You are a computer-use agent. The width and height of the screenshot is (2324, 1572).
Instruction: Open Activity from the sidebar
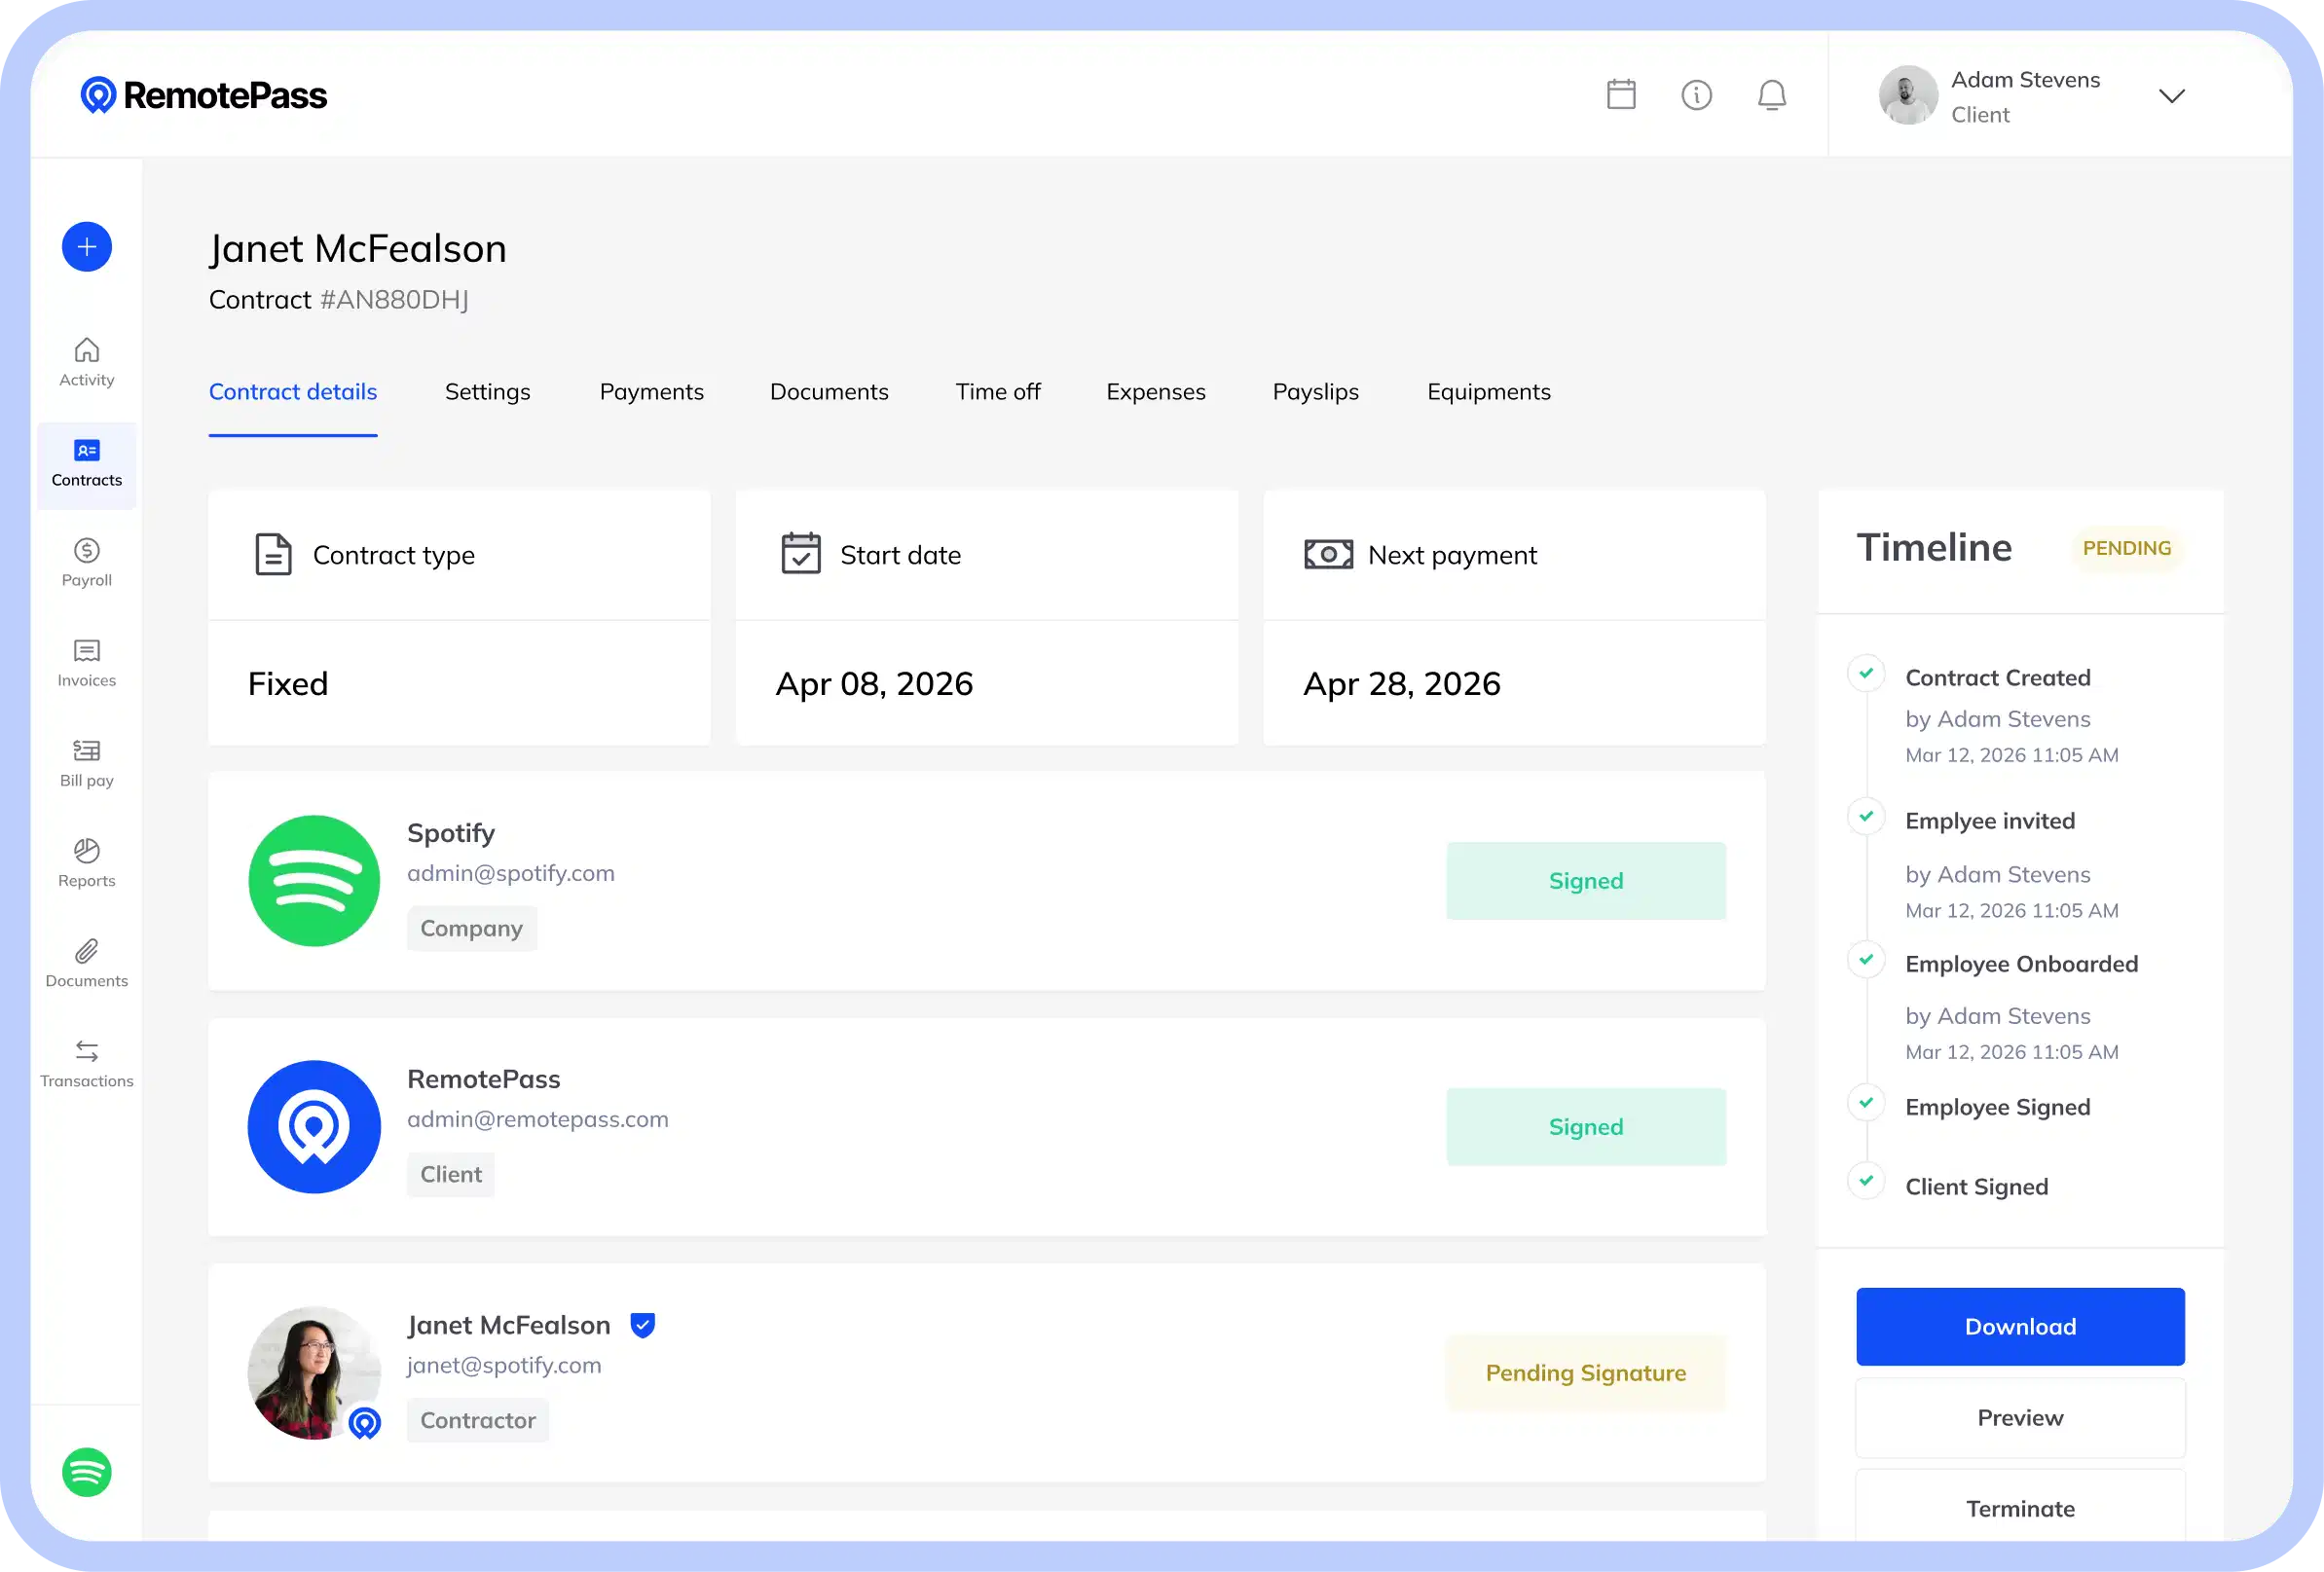87,362
